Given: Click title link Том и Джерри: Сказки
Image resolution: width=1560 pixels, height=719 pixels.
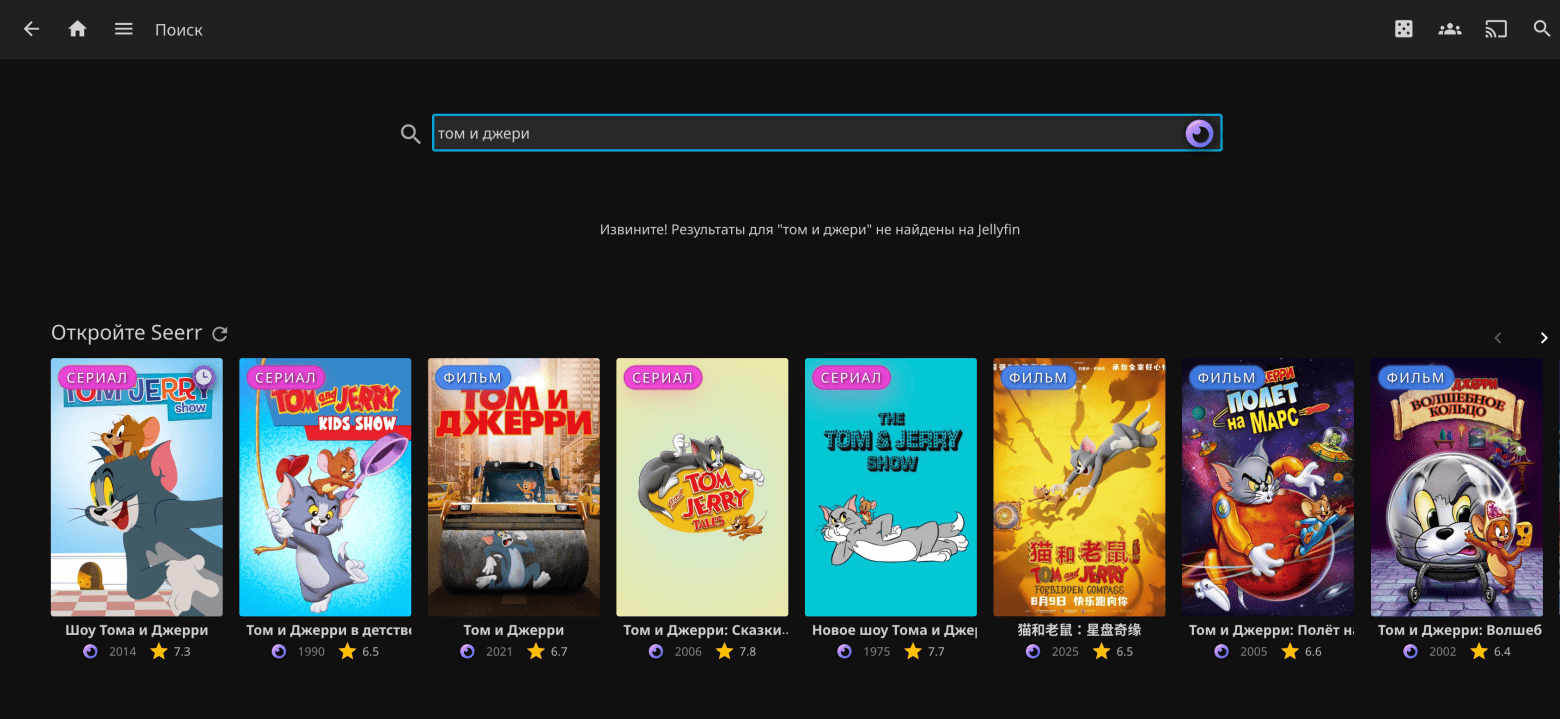Looking at the screenshot, I should 706,630.
